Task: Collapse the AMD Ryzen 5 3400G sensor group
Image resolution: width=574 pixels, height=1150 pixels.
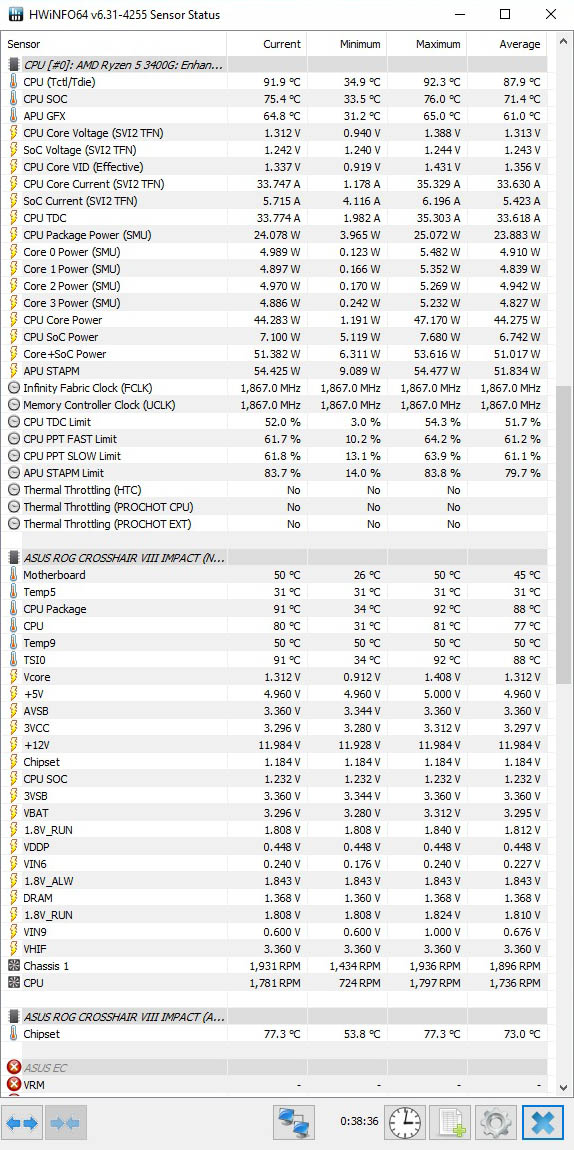Action: pyautogui.click(x=14, y=65)
